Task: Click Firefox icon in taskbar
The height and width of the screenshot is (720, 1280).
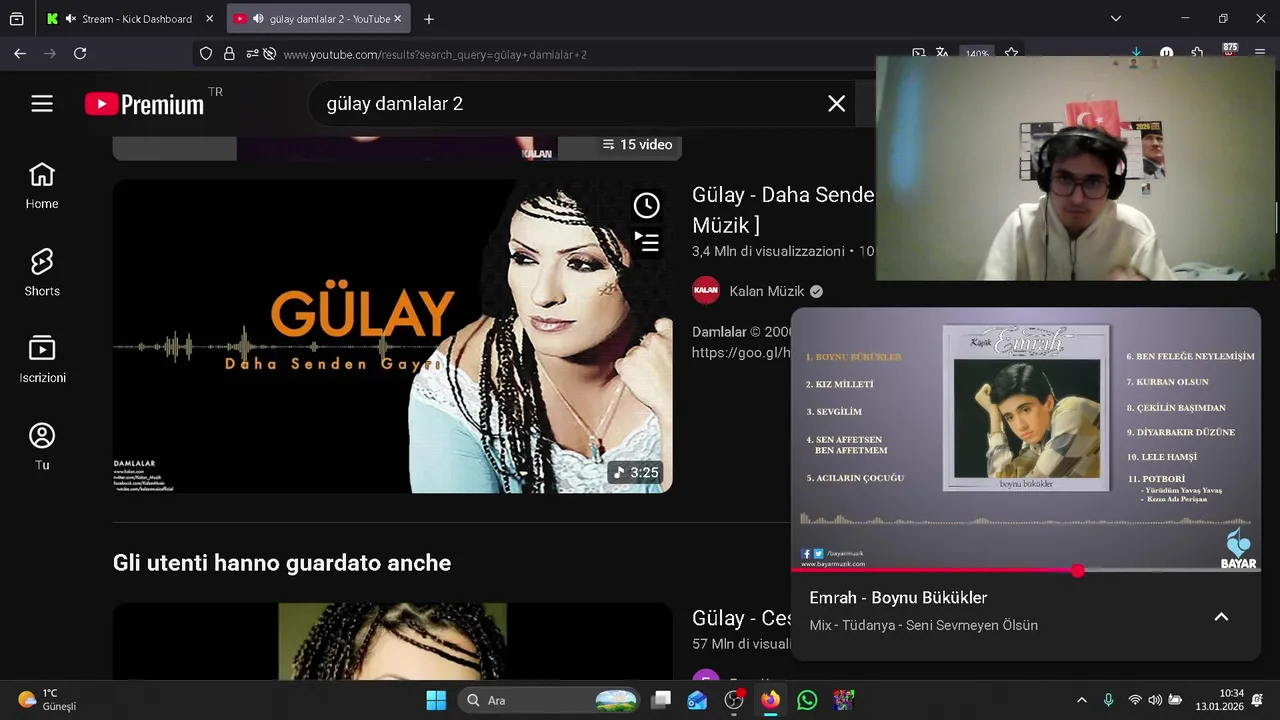Action: (x=770, y=700)
